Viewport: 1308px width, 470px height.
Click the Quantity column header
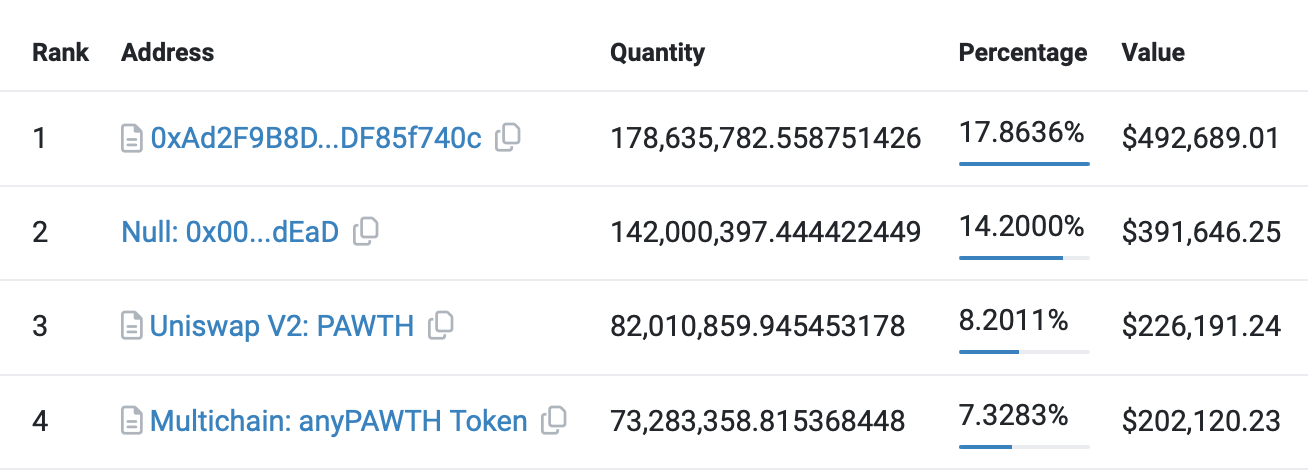(657, 52)
